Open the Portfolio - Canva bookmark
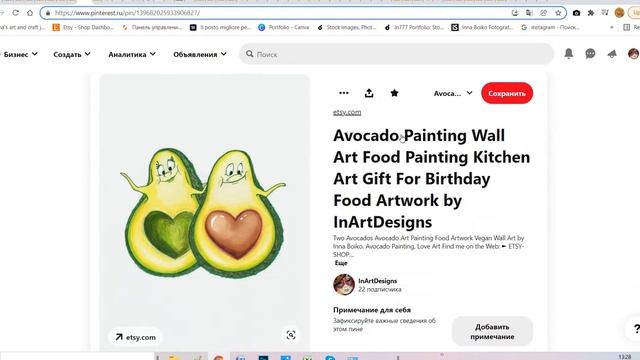This screenshot has width=640, height=360. click(x=284, y=27)
